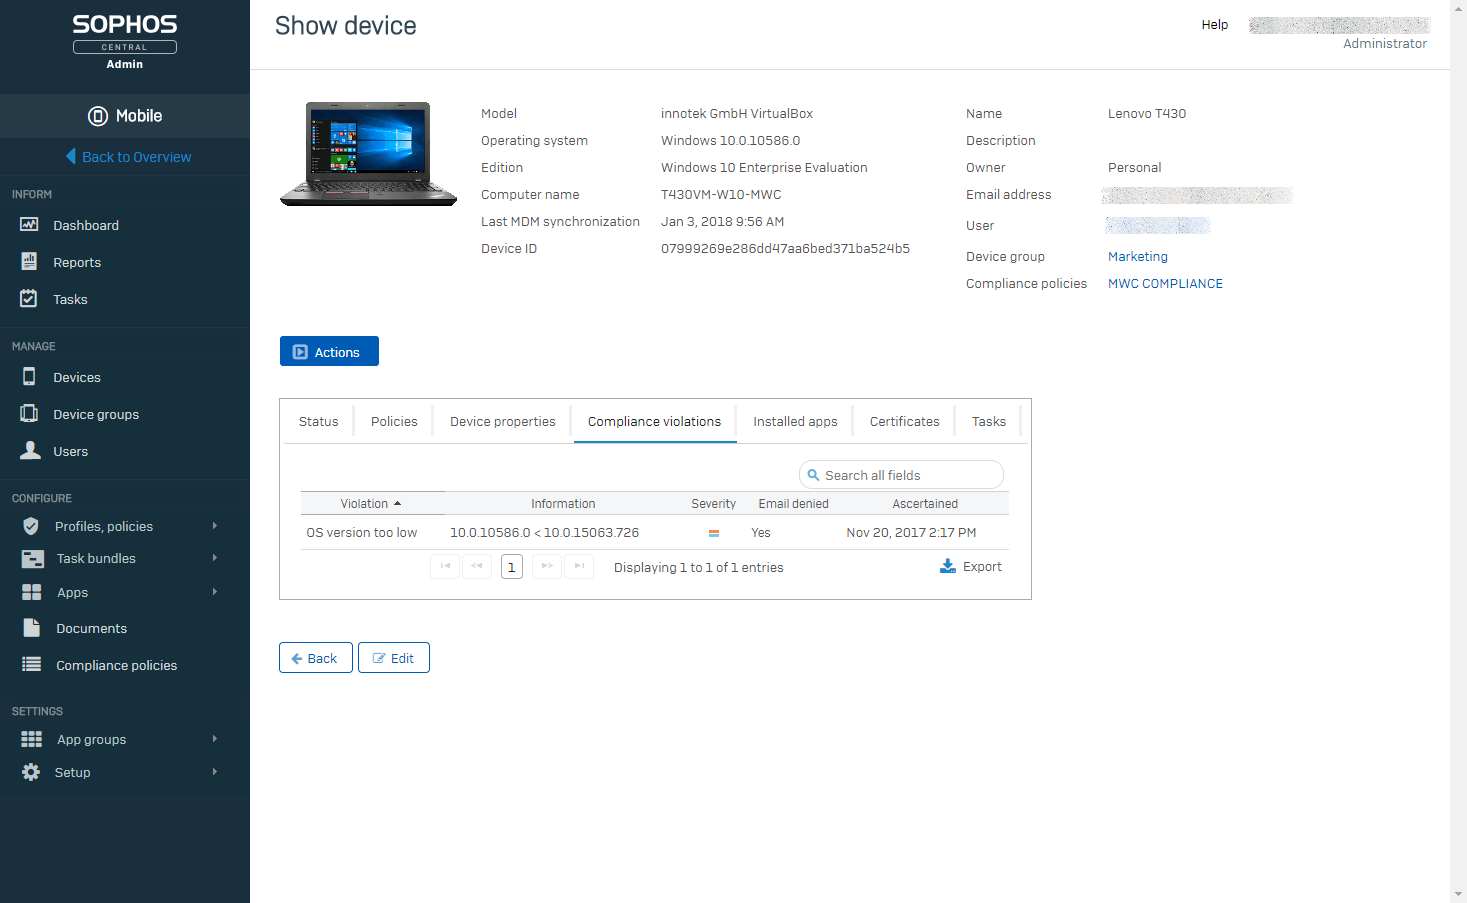1467x903 pixels.
Task: Click the Documents page icon
Action: tap(32, 628)
